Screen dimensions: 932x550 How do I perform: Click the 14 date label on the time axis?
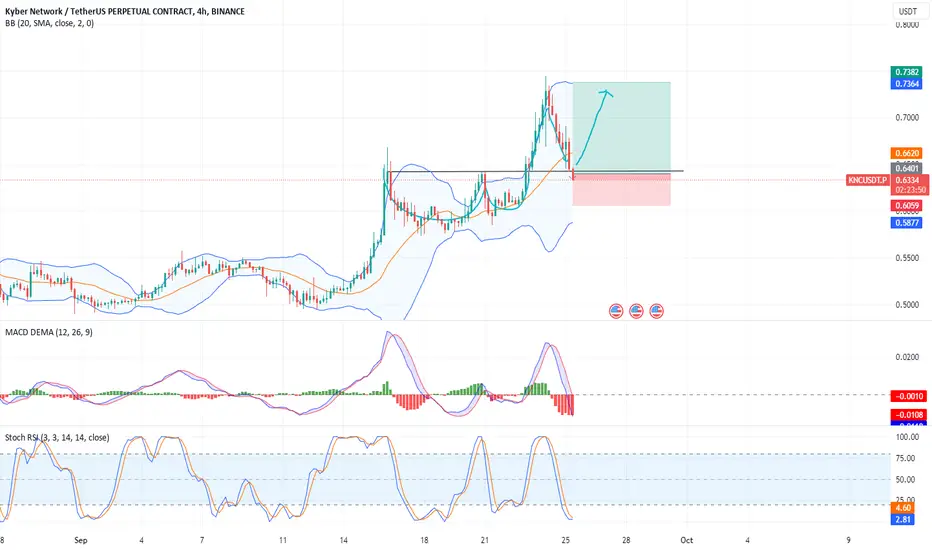(x=344, y=540)
